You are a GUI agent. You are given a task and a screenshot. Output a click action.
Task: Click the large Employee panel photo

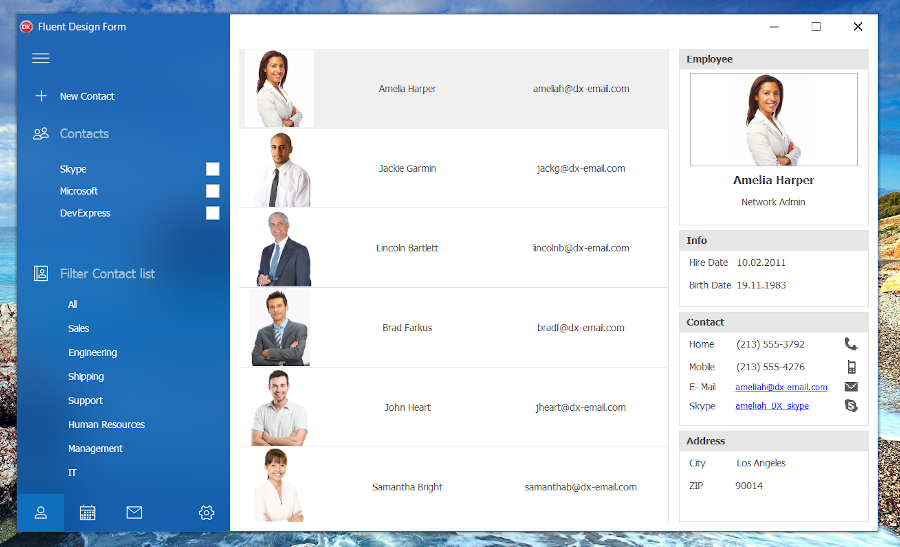tap(774, 119)
